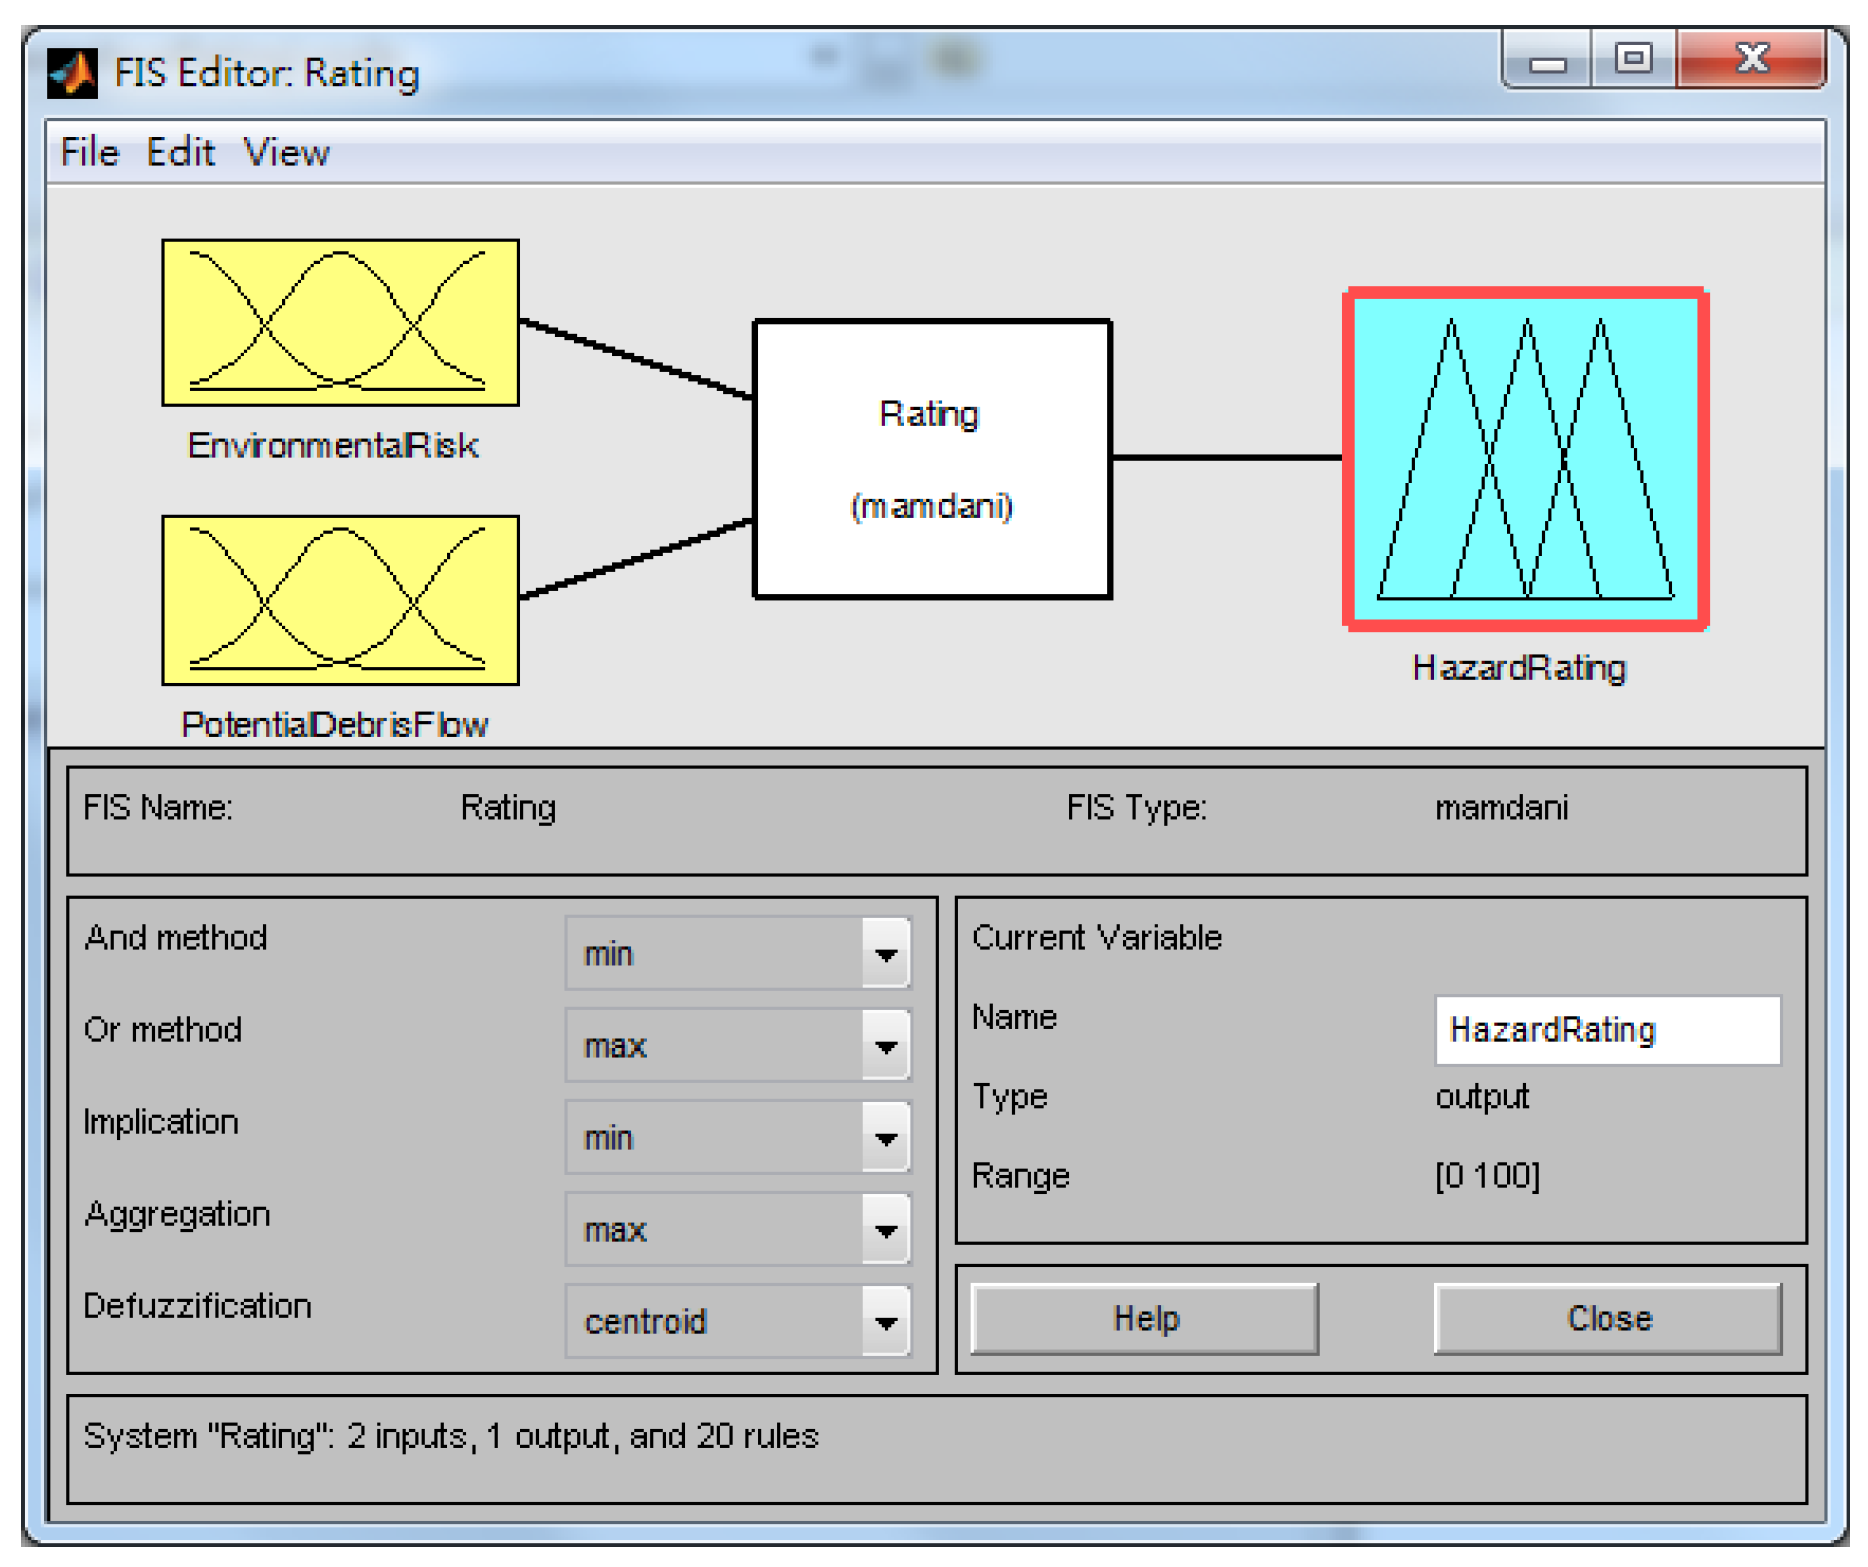Open the Edit menu
This screenshot has height=1567, width=1868.
tap(180, 153)
